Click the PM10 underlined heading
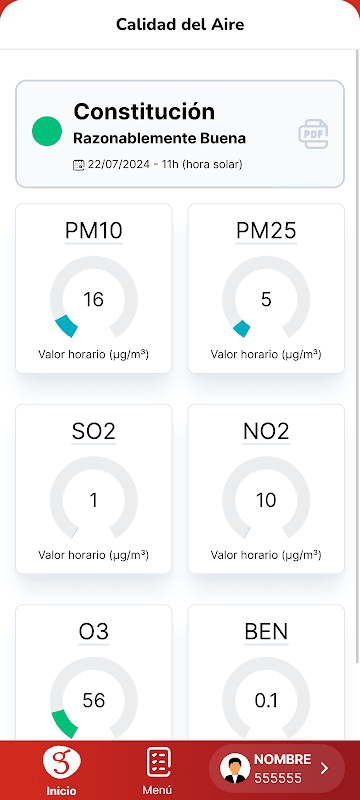The image size is (360, 800). tap(94, 231)
